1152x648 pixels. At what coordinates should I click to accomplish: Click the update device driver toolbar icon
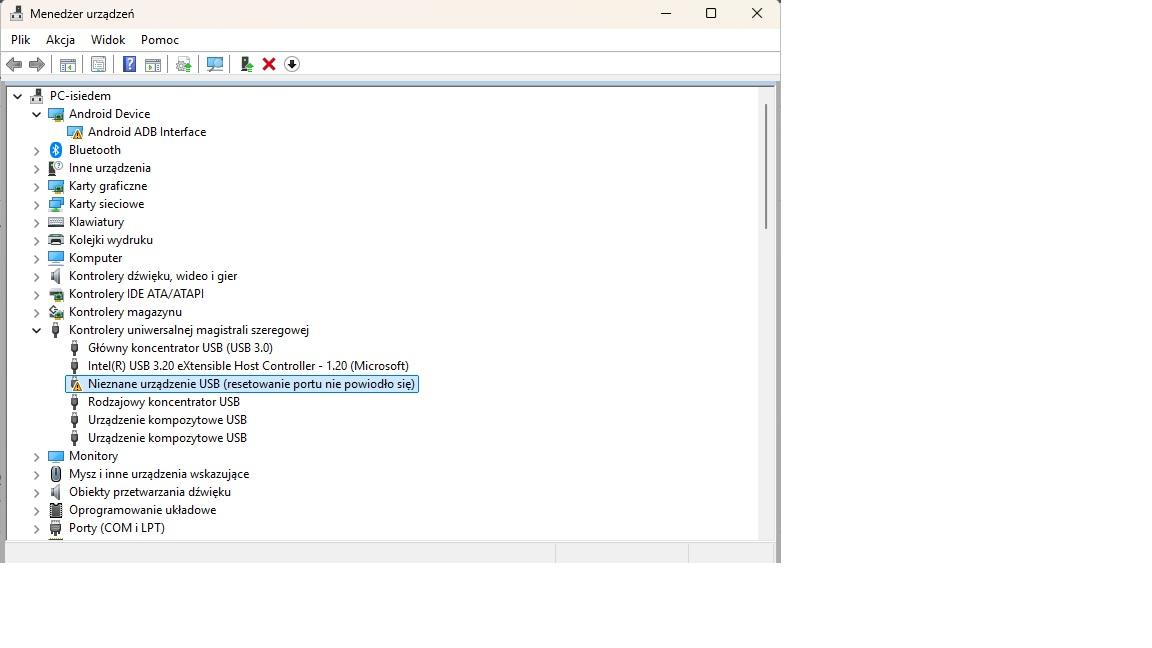246,64
